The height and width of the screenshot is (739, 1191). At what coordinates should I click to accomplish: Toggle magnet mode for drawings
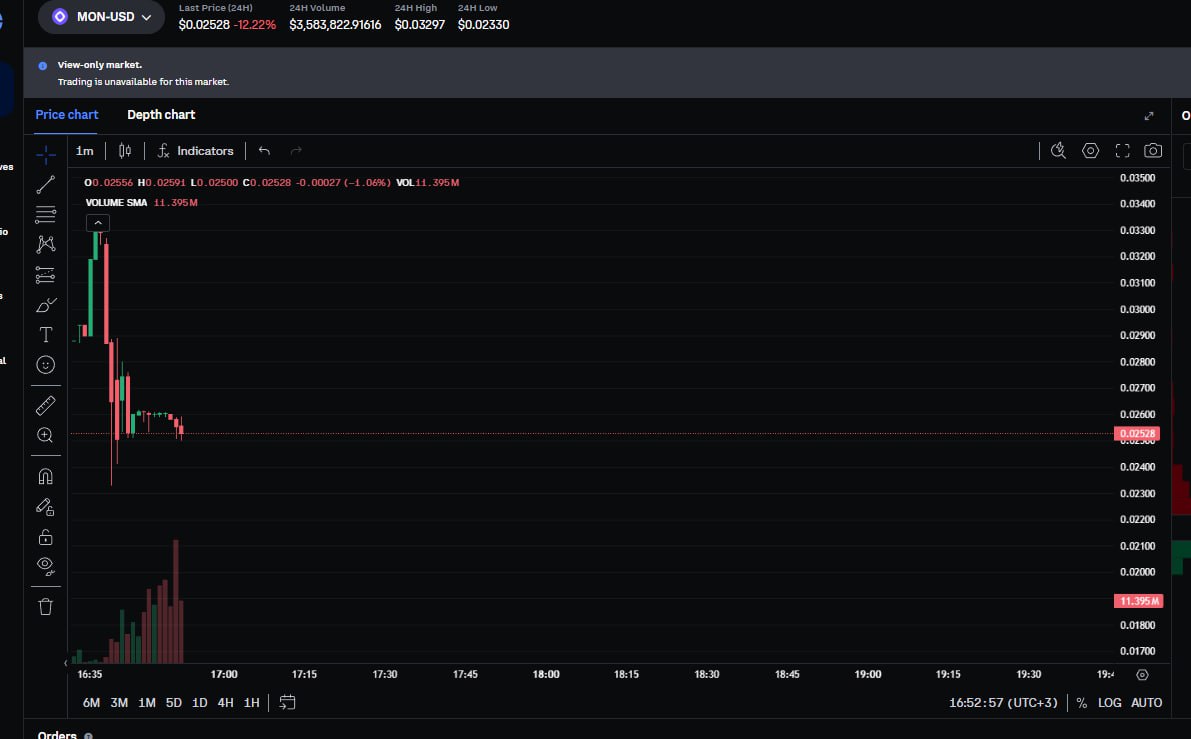tap(45, 476)
